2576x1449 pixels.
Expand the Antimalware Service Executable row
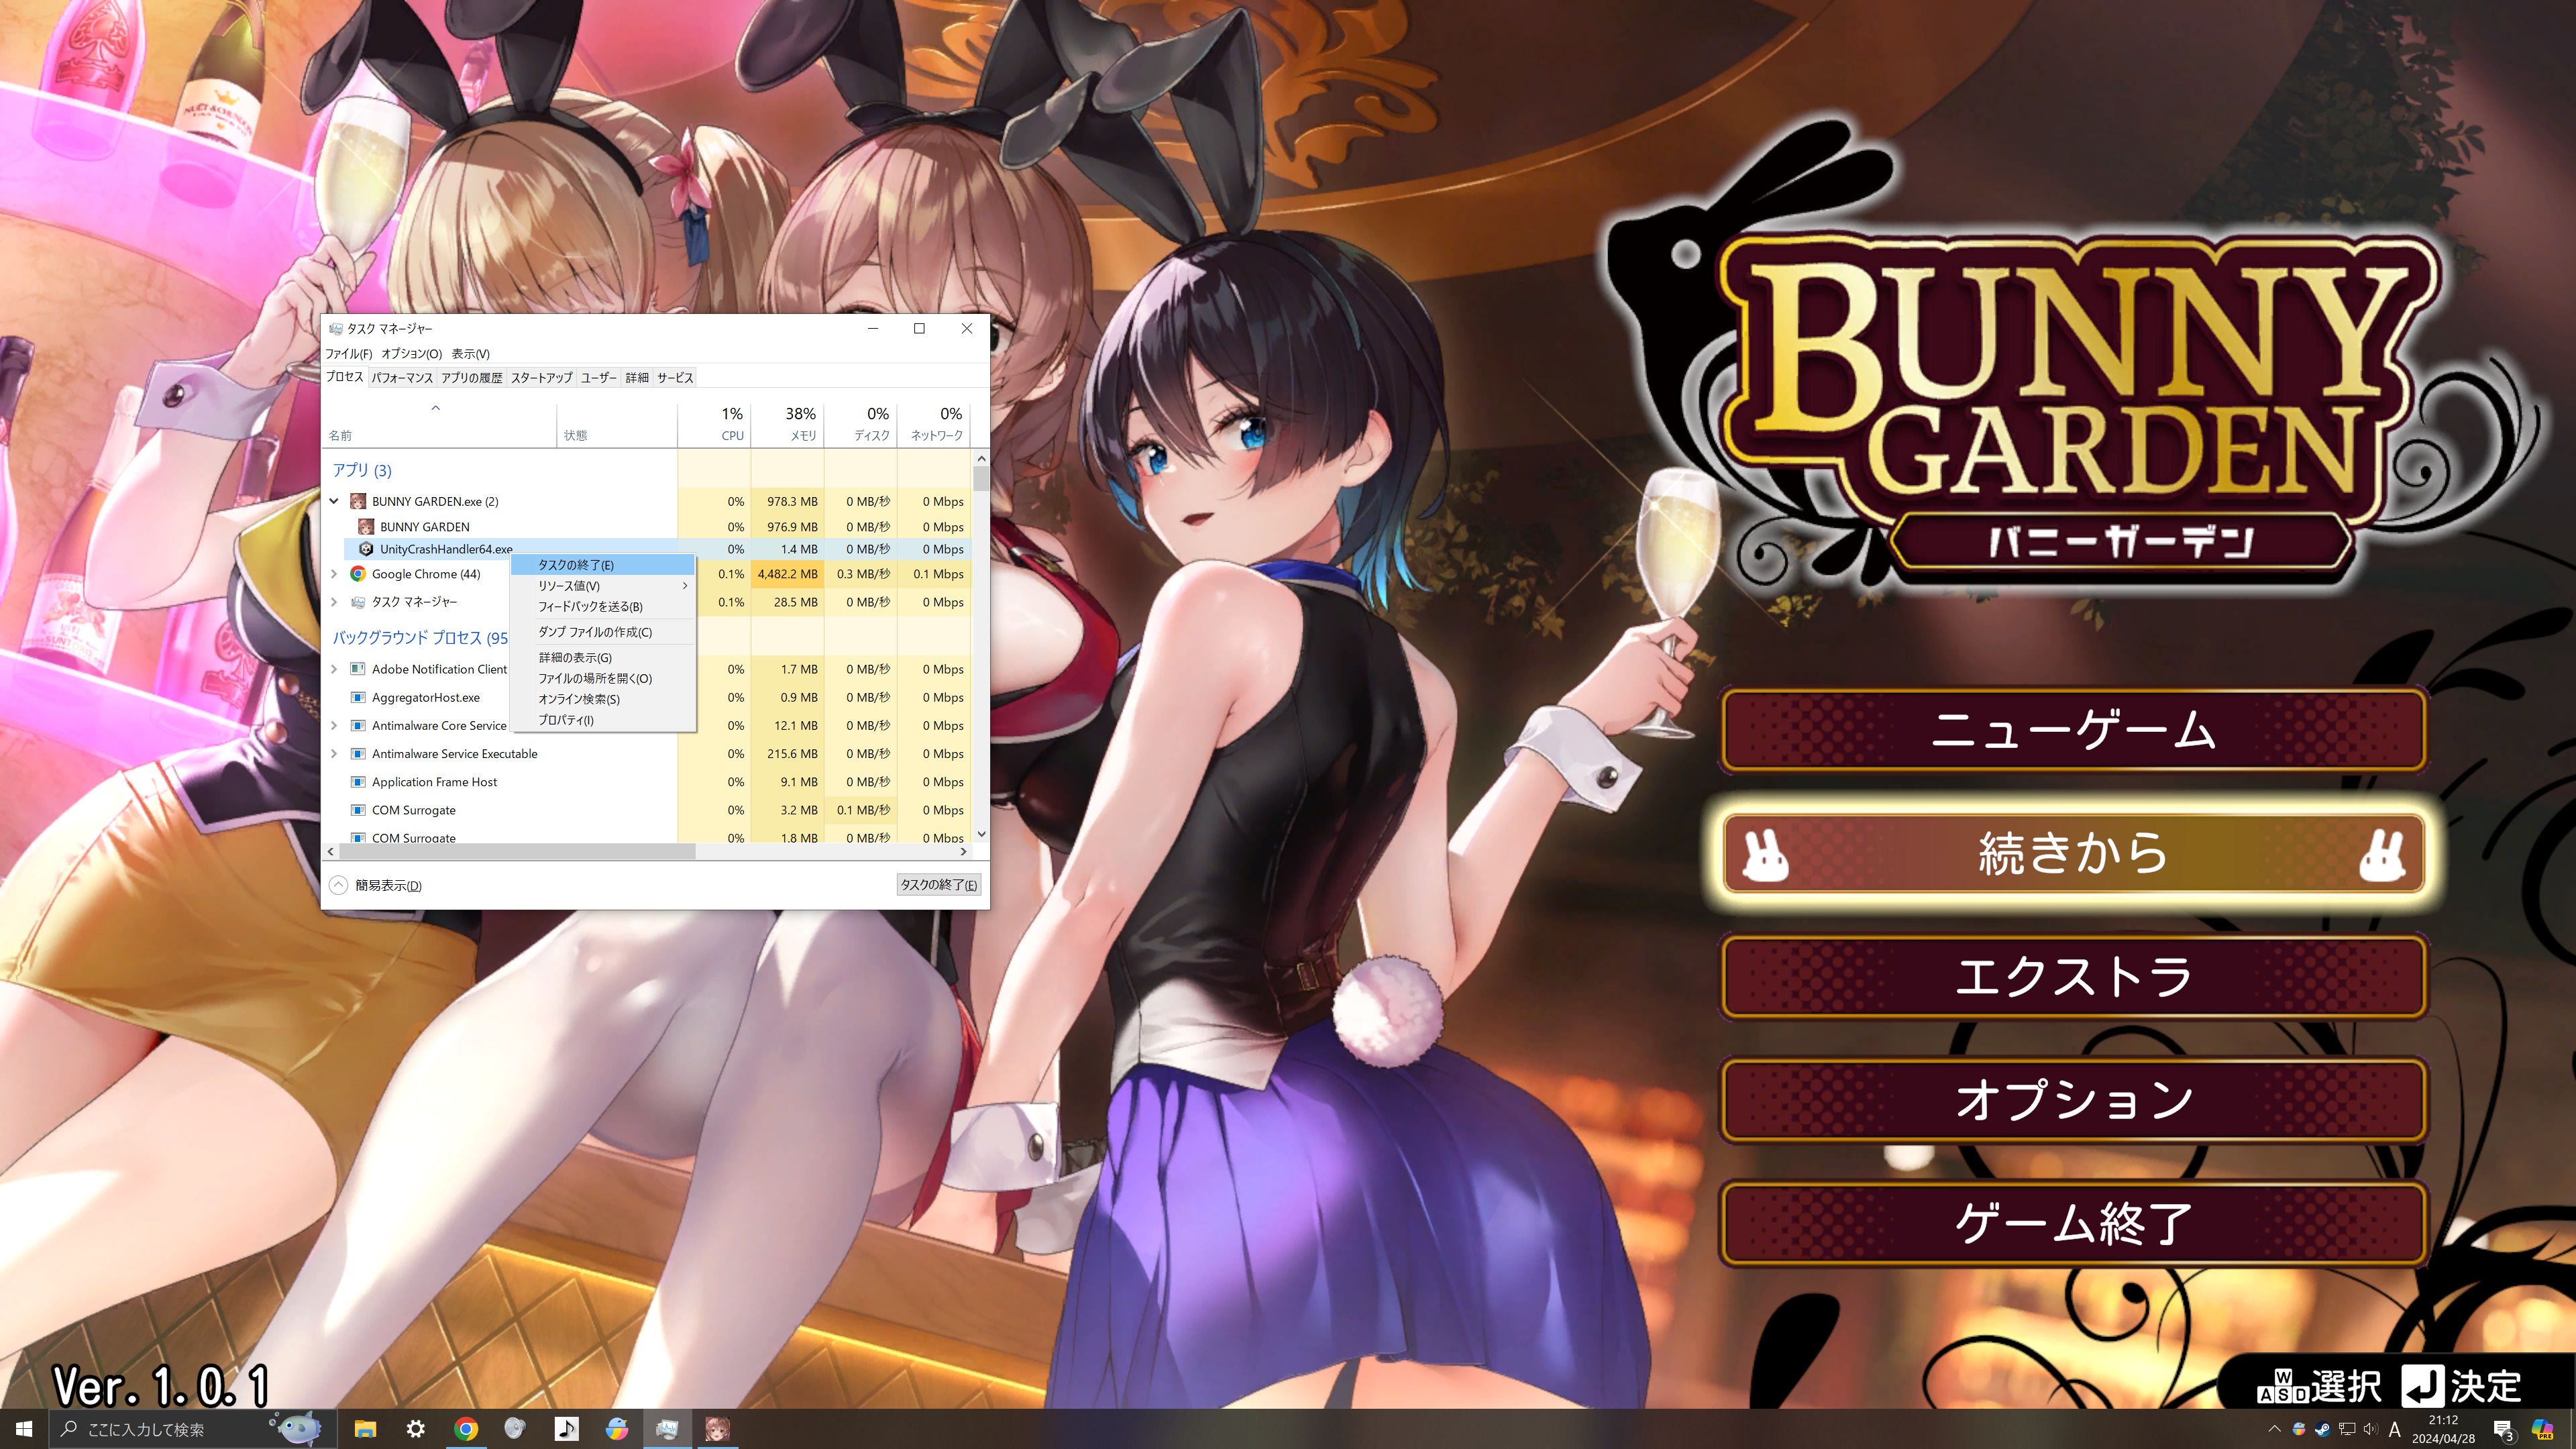pyautogui.click(x=334, y=754)
